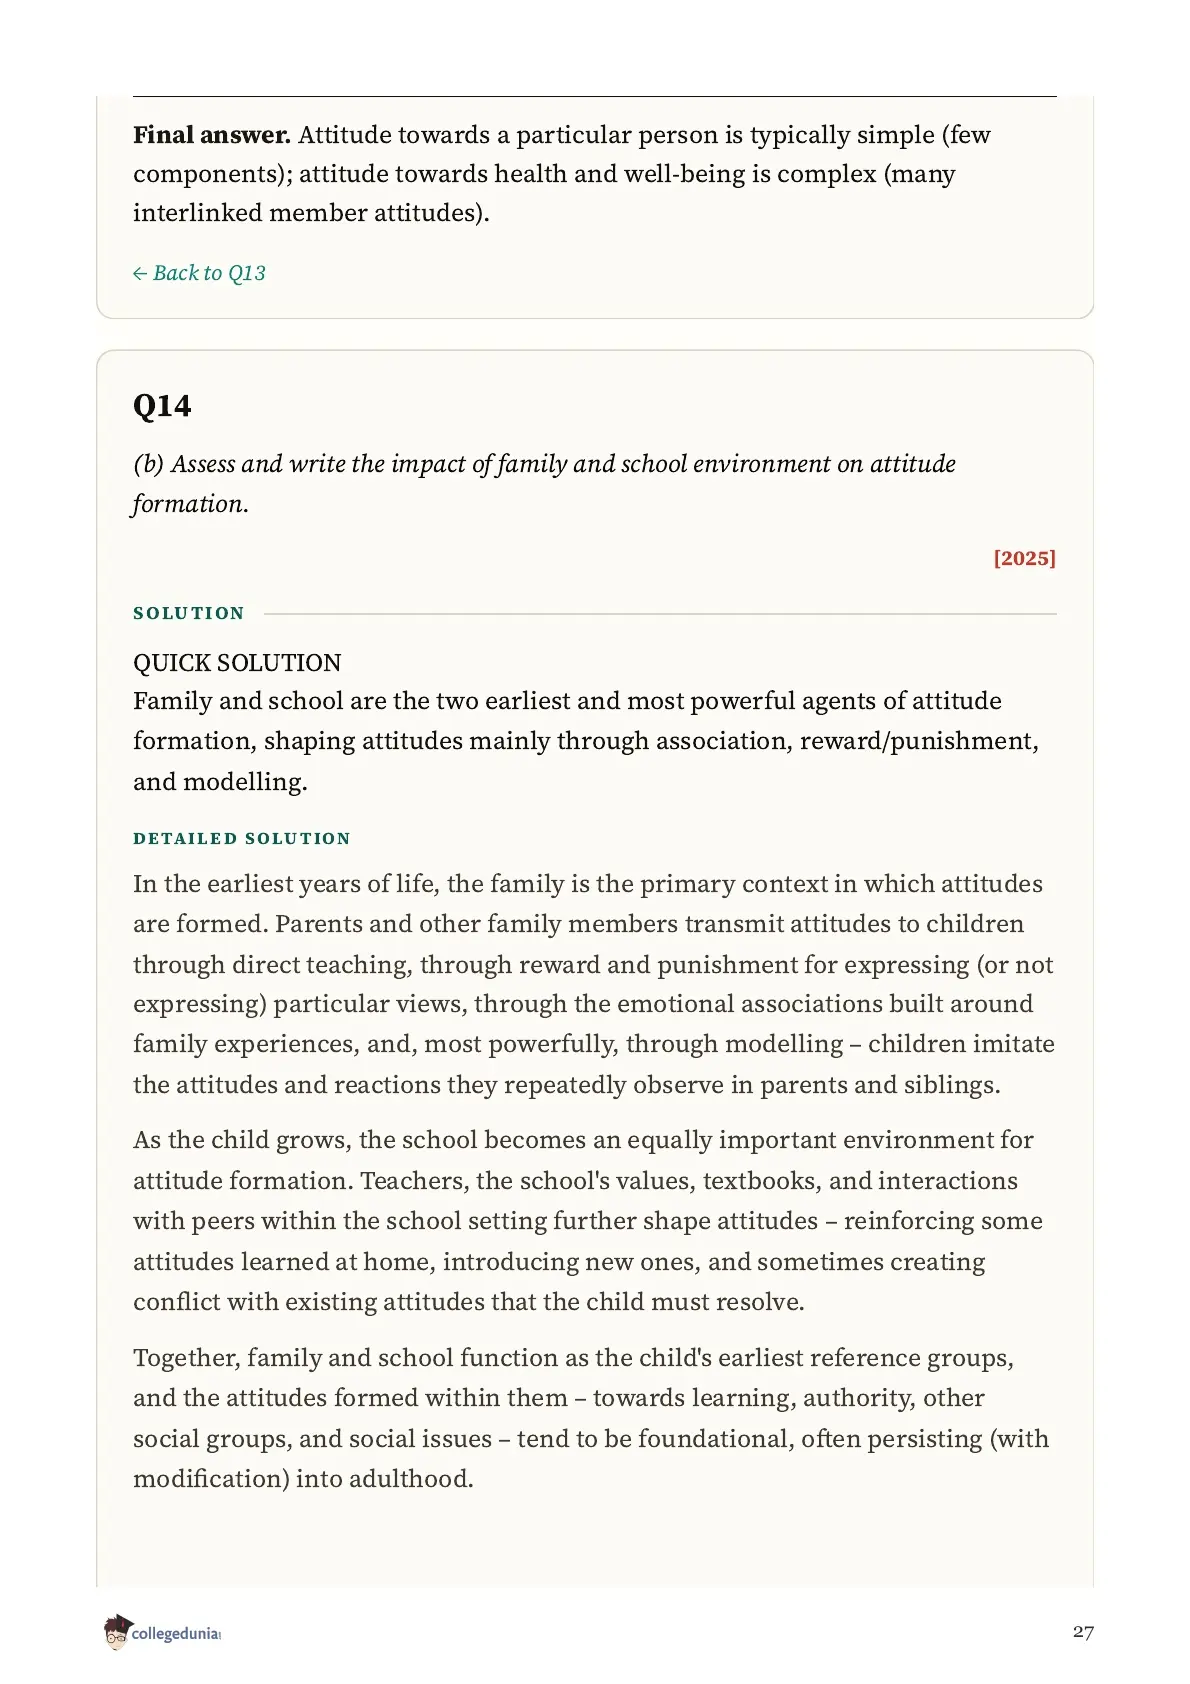This screenshot has height=1684, width=1190.
Task: Click the phrase 'modification) into adulthood.'
Action: tap(303, 1479)
